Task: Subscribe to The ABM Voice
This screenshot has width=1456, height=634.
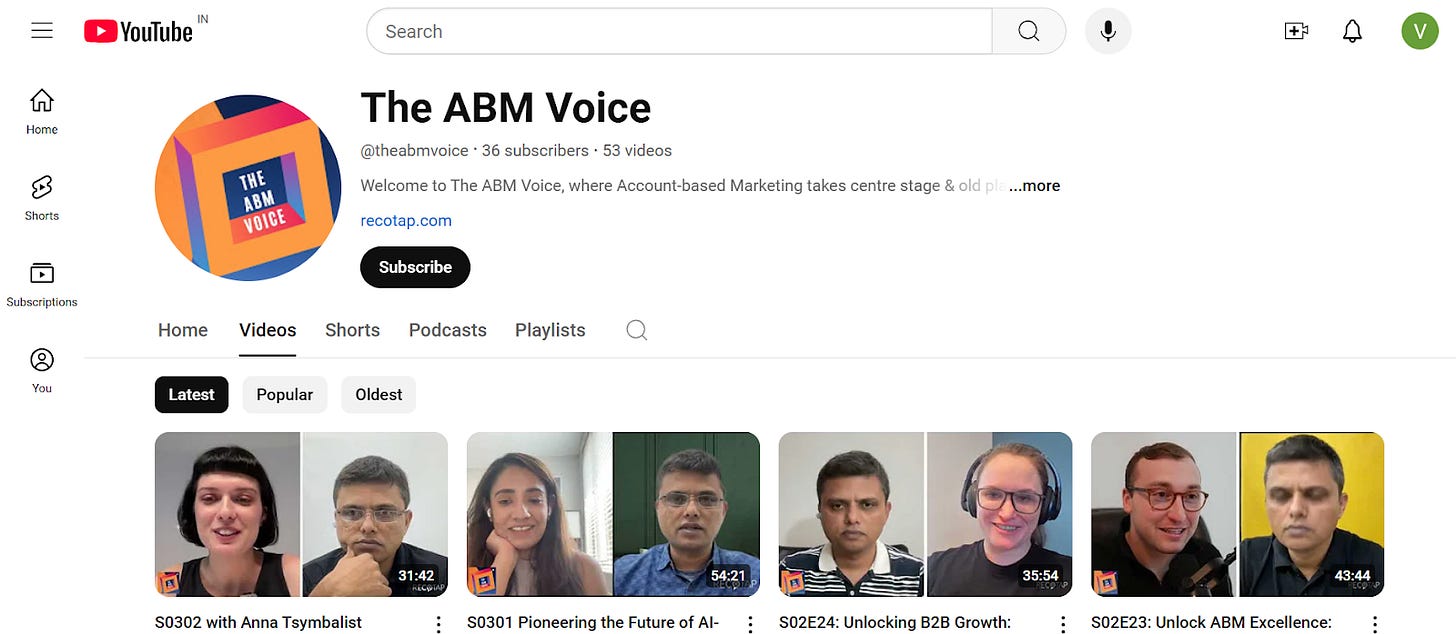Action: 415,267
